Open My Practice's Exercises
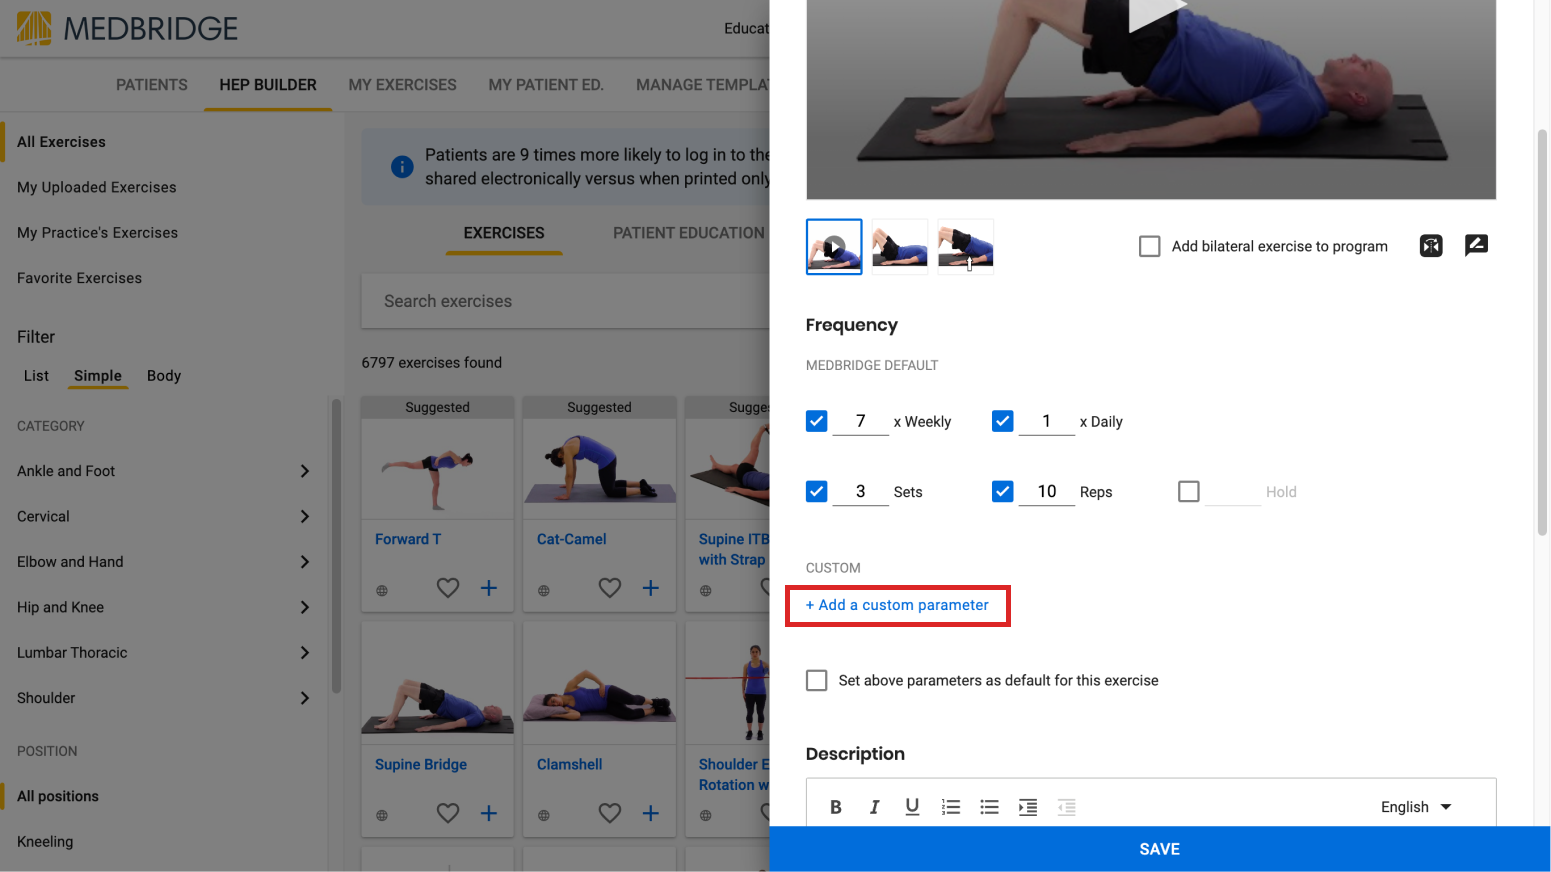 [x=97, y=232]
